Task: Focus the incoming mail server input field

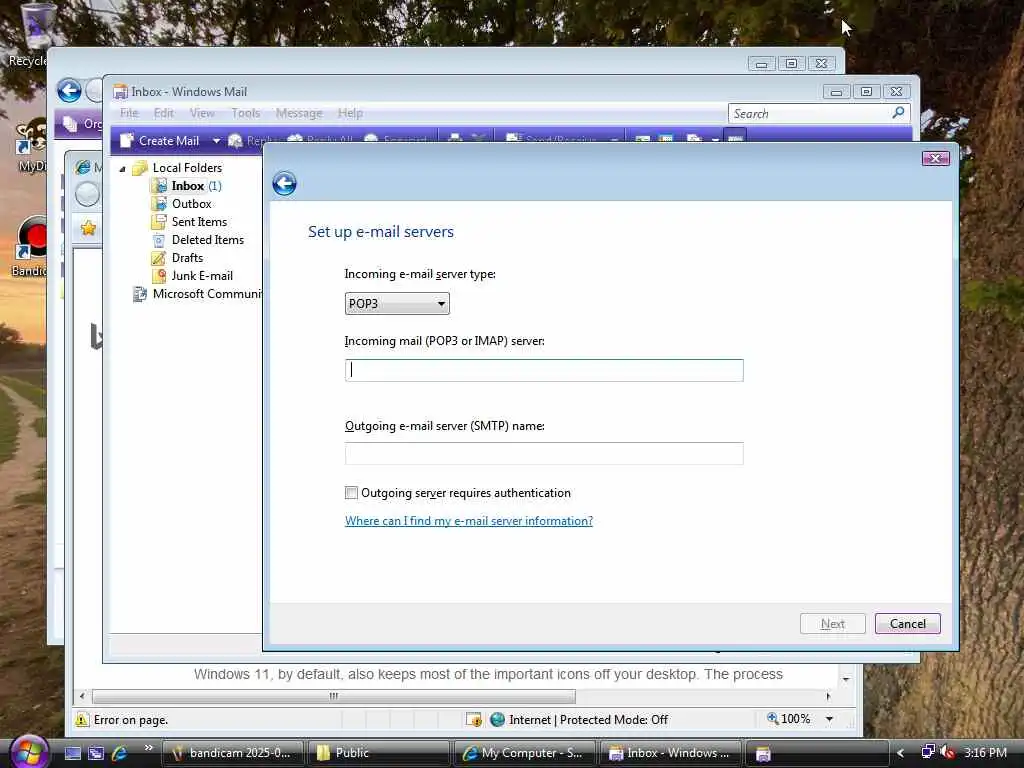Action: click(x=544, y=370)
